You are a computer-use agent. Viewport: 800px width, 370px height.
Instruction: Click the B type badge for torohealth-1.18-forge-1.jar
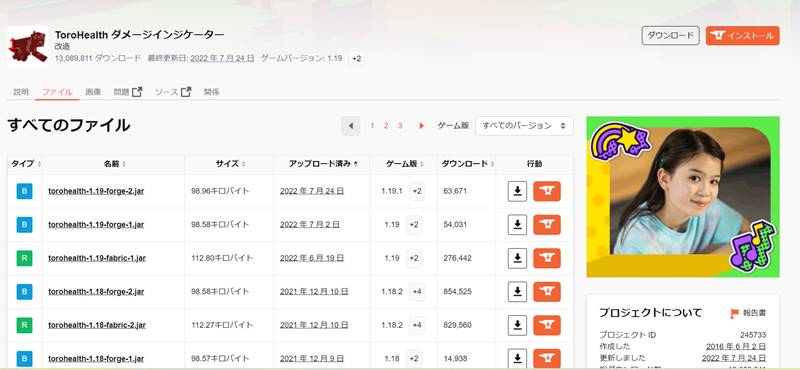24,358
